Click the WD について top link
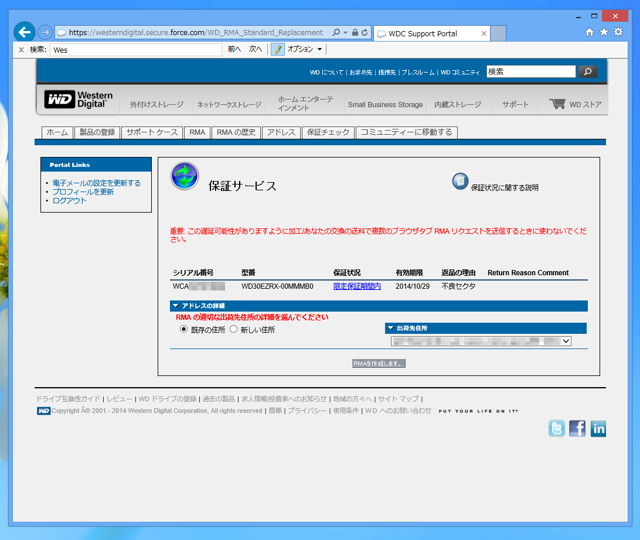 (327, 72)
